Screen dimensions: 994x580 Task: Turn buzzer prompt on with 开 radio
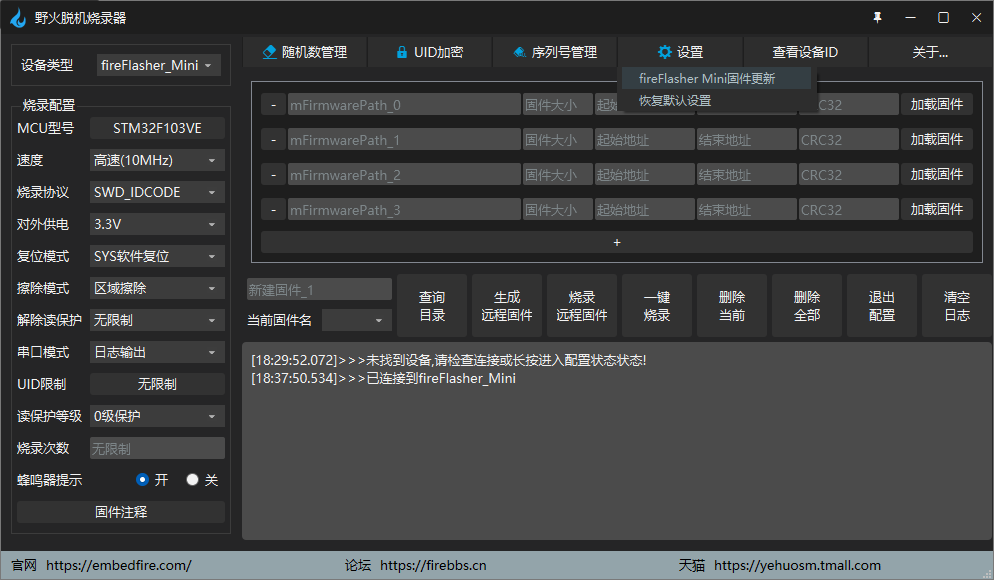[143, 480]
